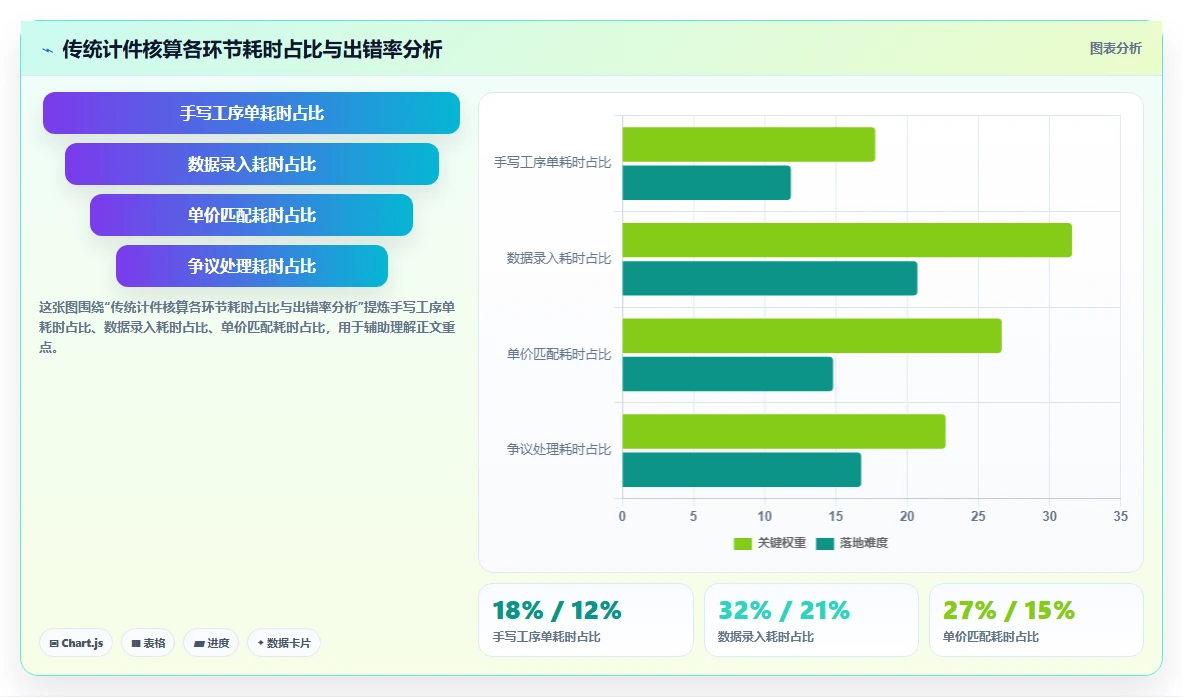Click the icon inside the Chart.js tag

[54, 643]
